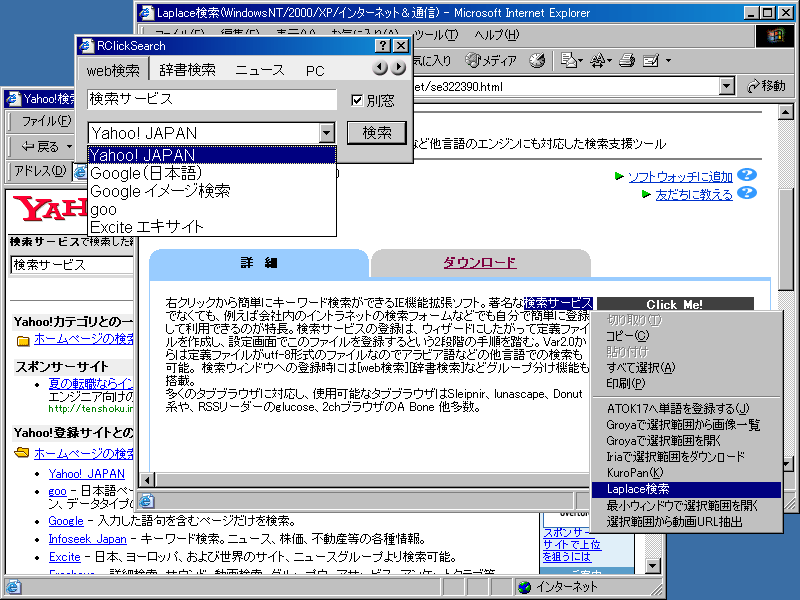Open the ソフトウォッチに追加 link

[680, 177]
